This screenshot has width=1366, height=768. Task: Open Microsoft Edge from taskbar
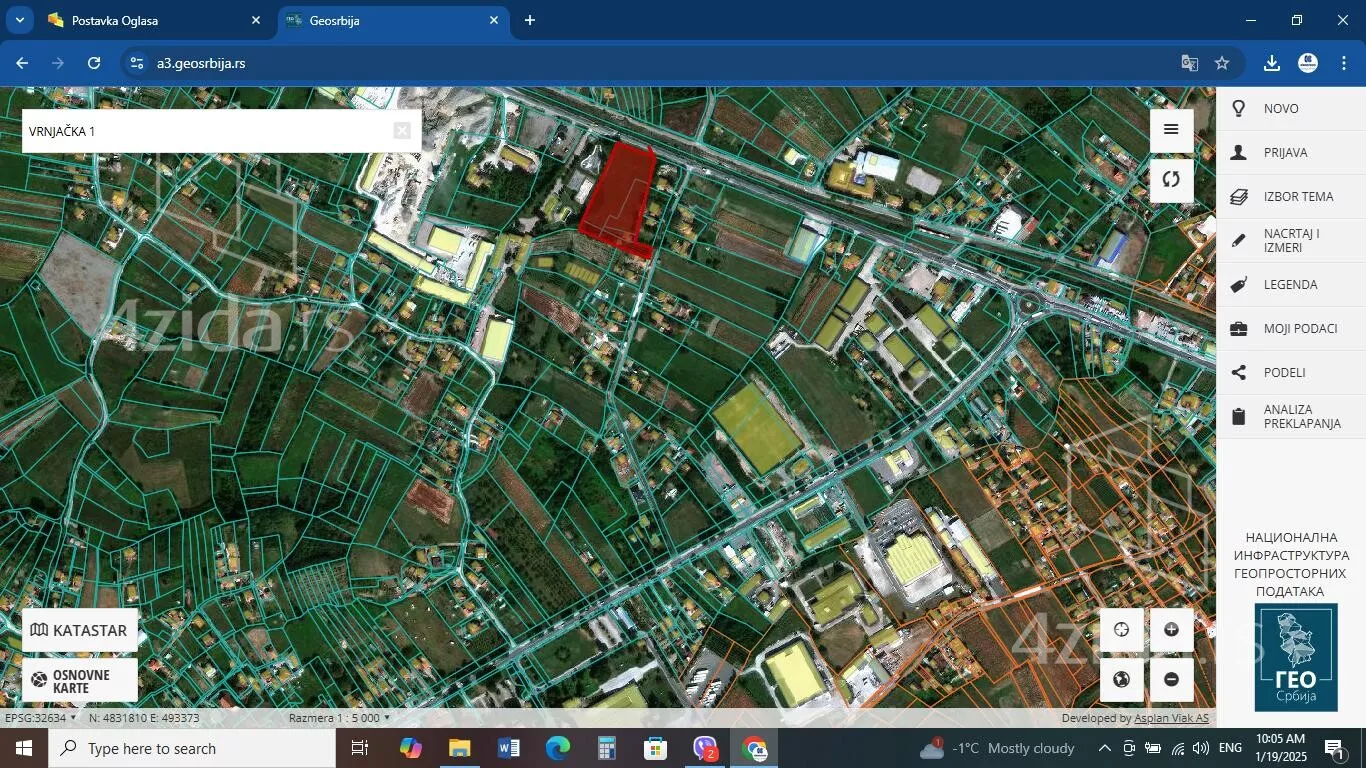coord(557,748)
